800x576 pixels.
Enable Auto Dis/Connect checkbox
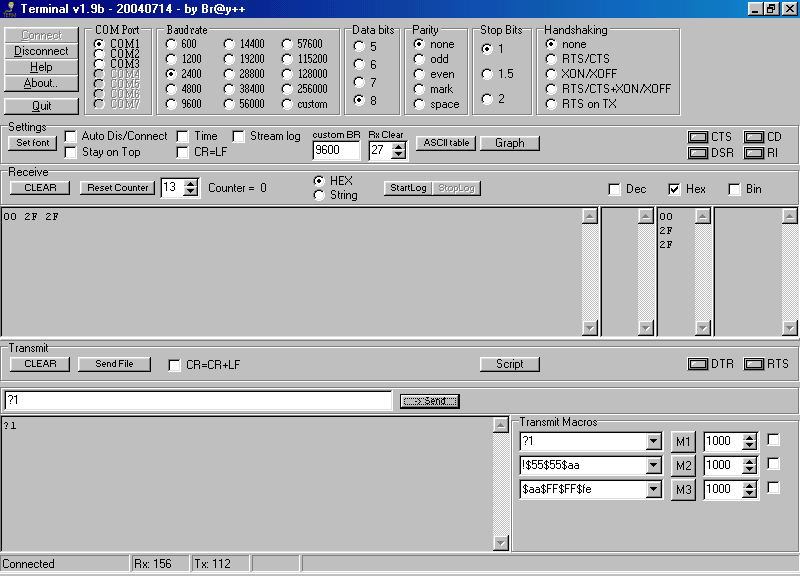coord(71,136)
